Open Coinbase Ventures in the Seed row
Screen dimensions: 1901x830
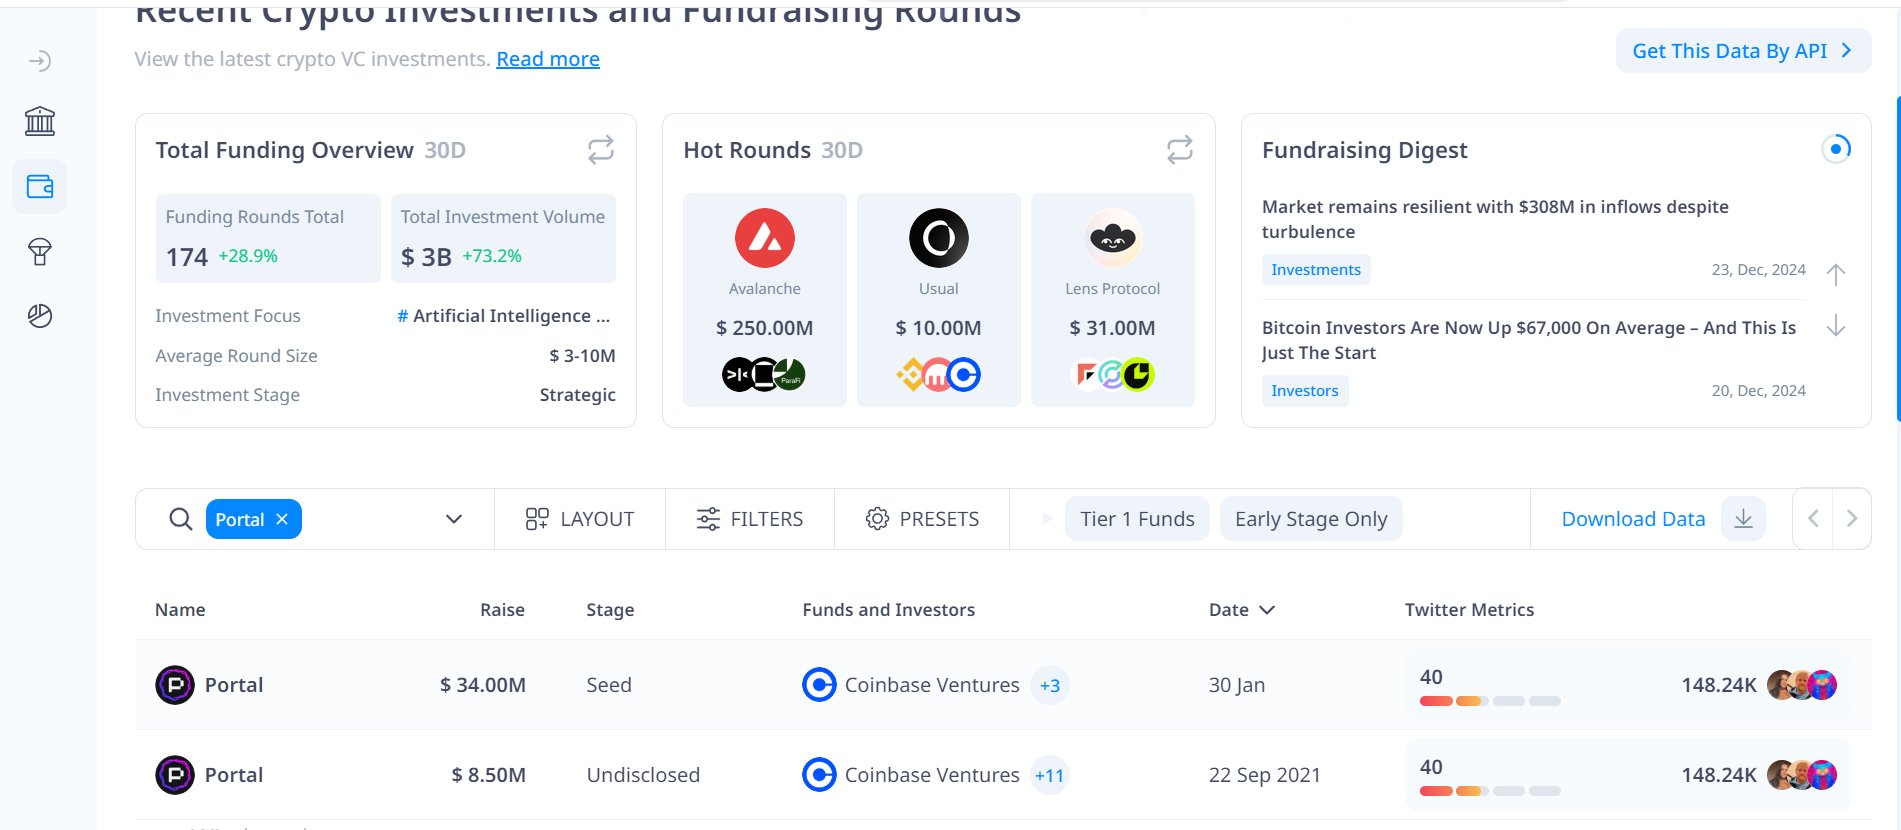(911, 685)
